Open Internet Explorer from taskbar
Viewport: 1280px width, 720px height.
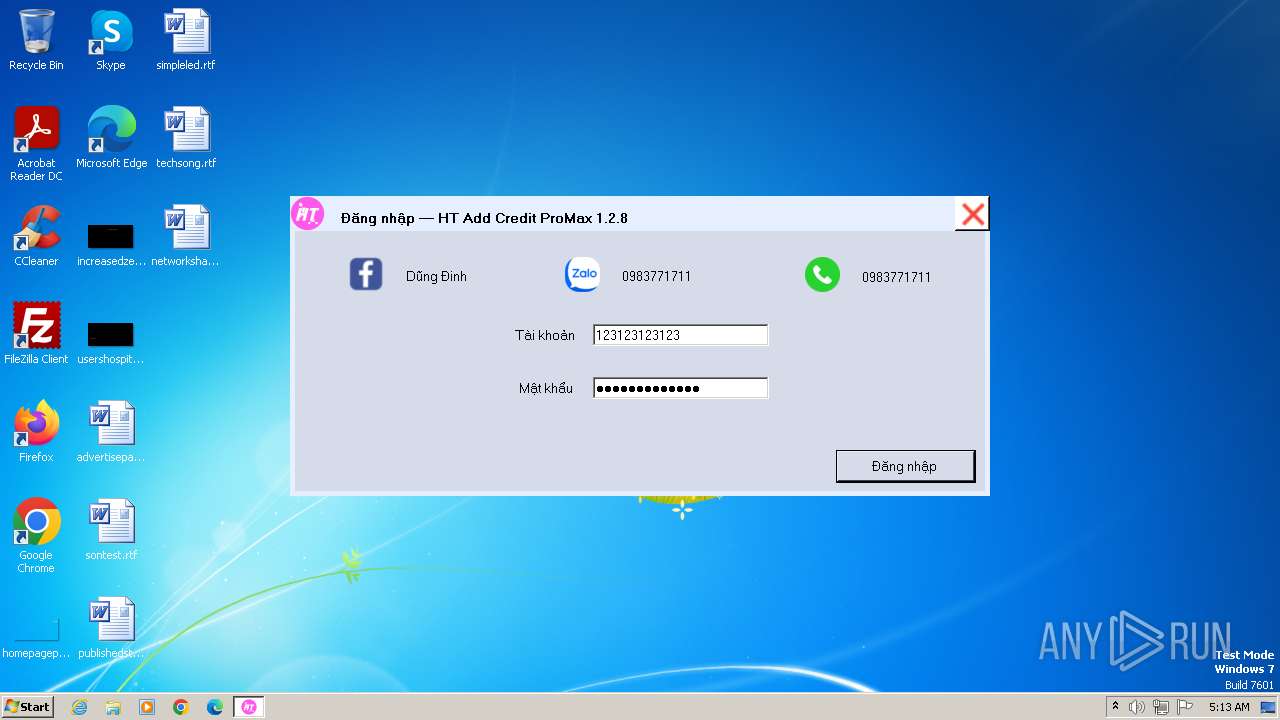[x=79, y=707]
